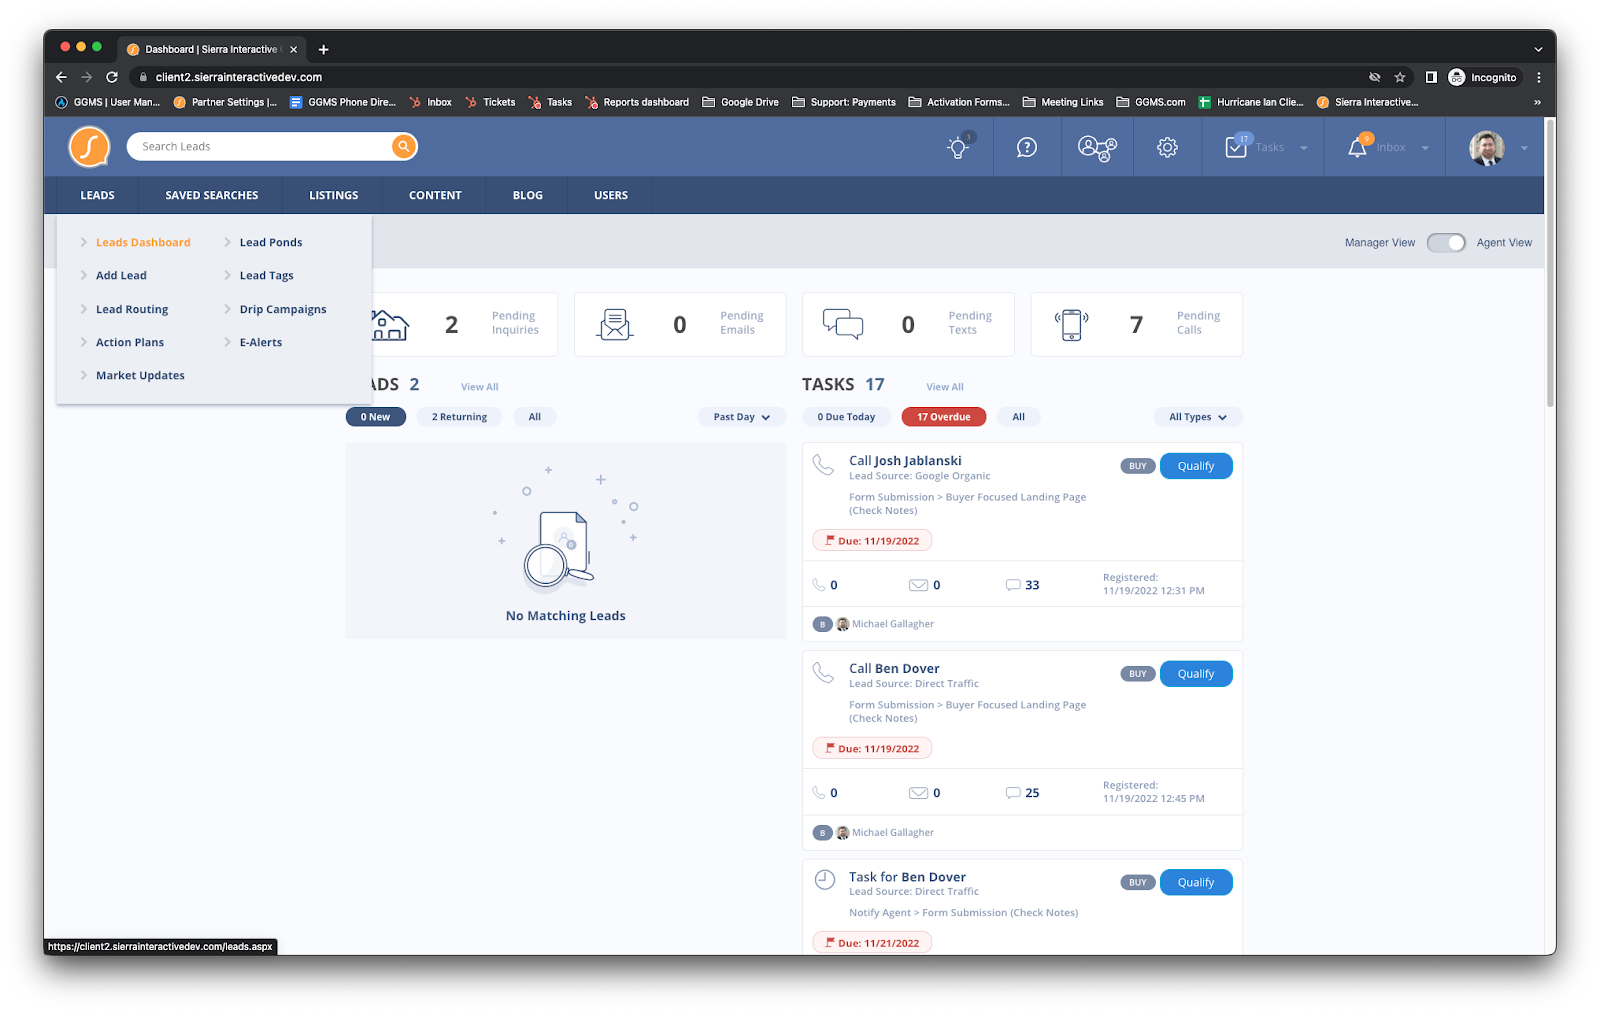The height and width of the screenshot is (1013, 1600).
Task: Select the 2 Returning leads filter
Action: 459,417
